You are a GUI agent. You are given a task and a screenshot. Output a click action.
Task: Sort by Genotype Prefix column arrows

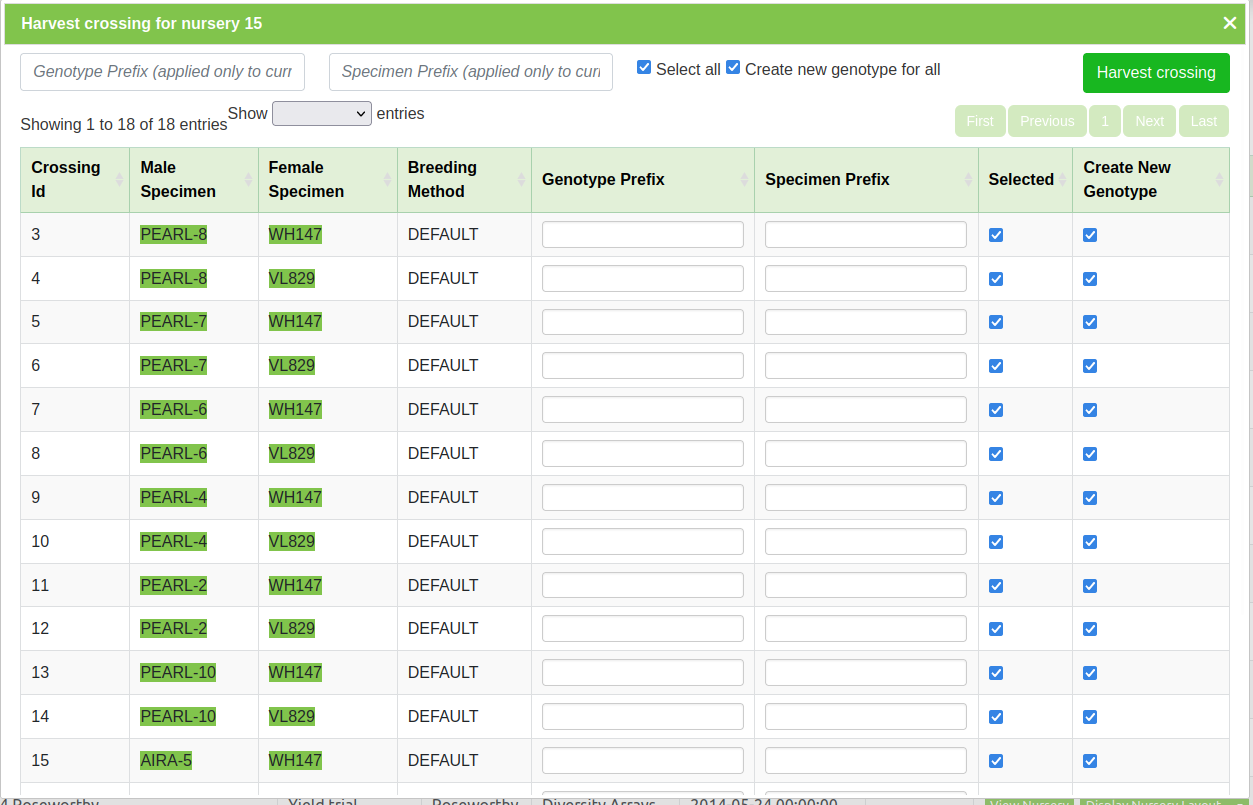tap(744, 180)
